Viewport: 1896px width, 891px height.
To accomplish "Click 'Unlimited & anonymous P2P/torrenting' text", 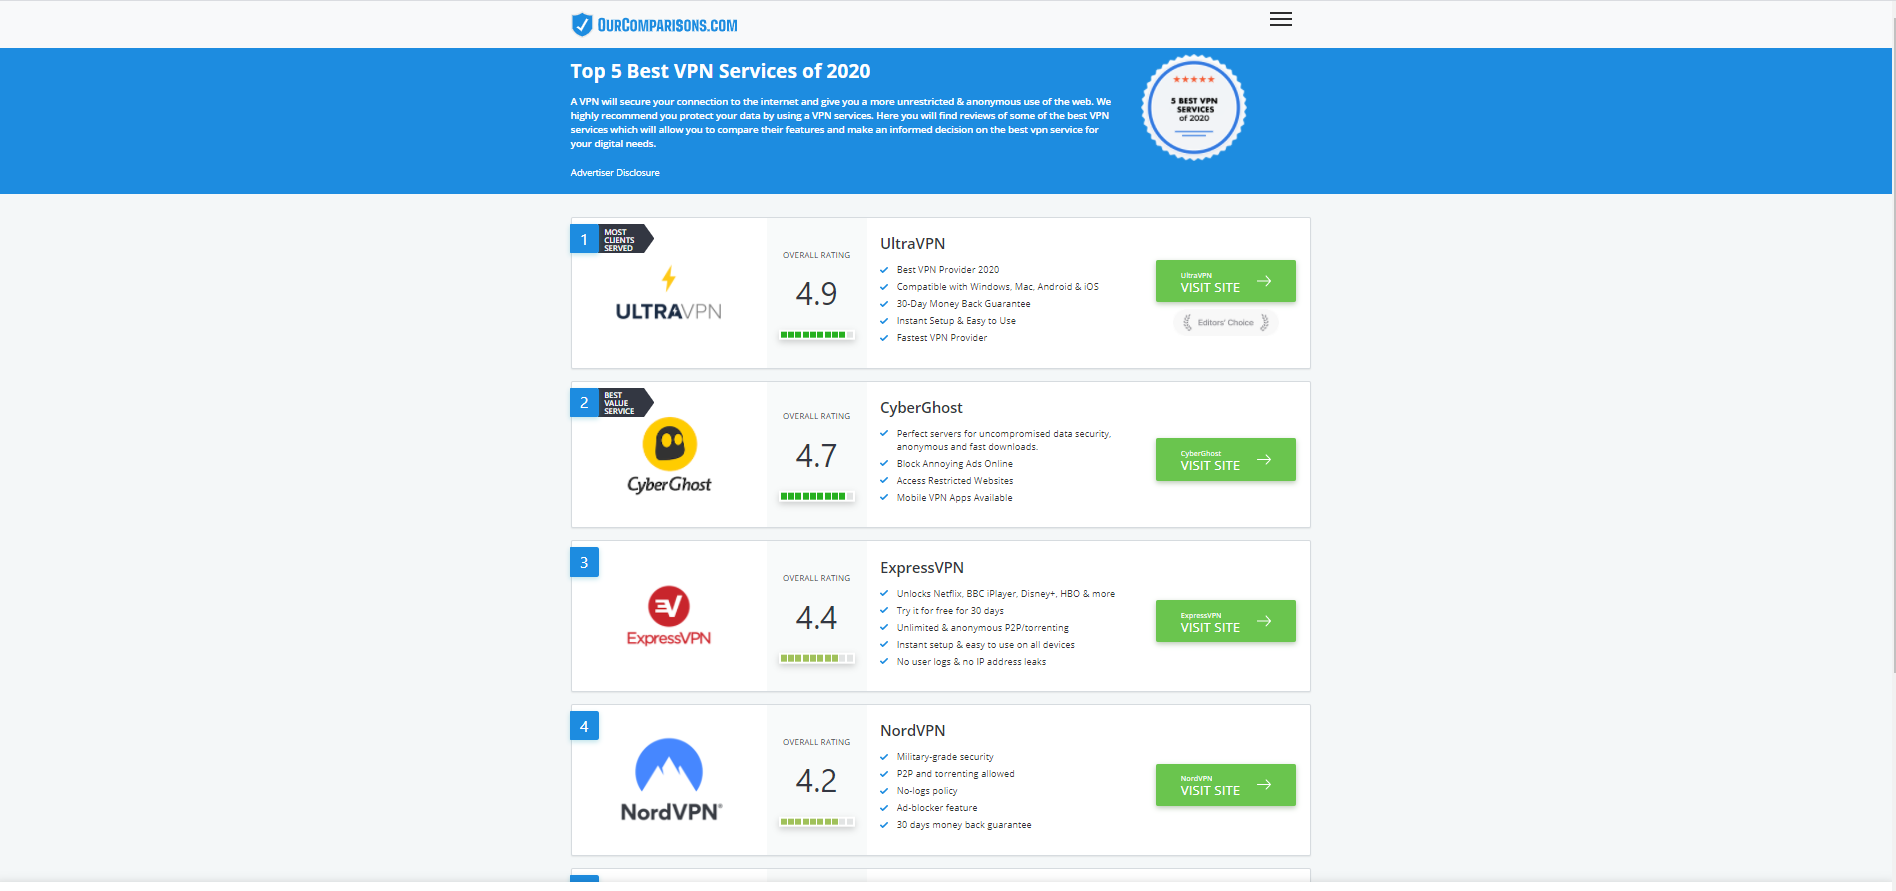I will click(x=982, y=628).
